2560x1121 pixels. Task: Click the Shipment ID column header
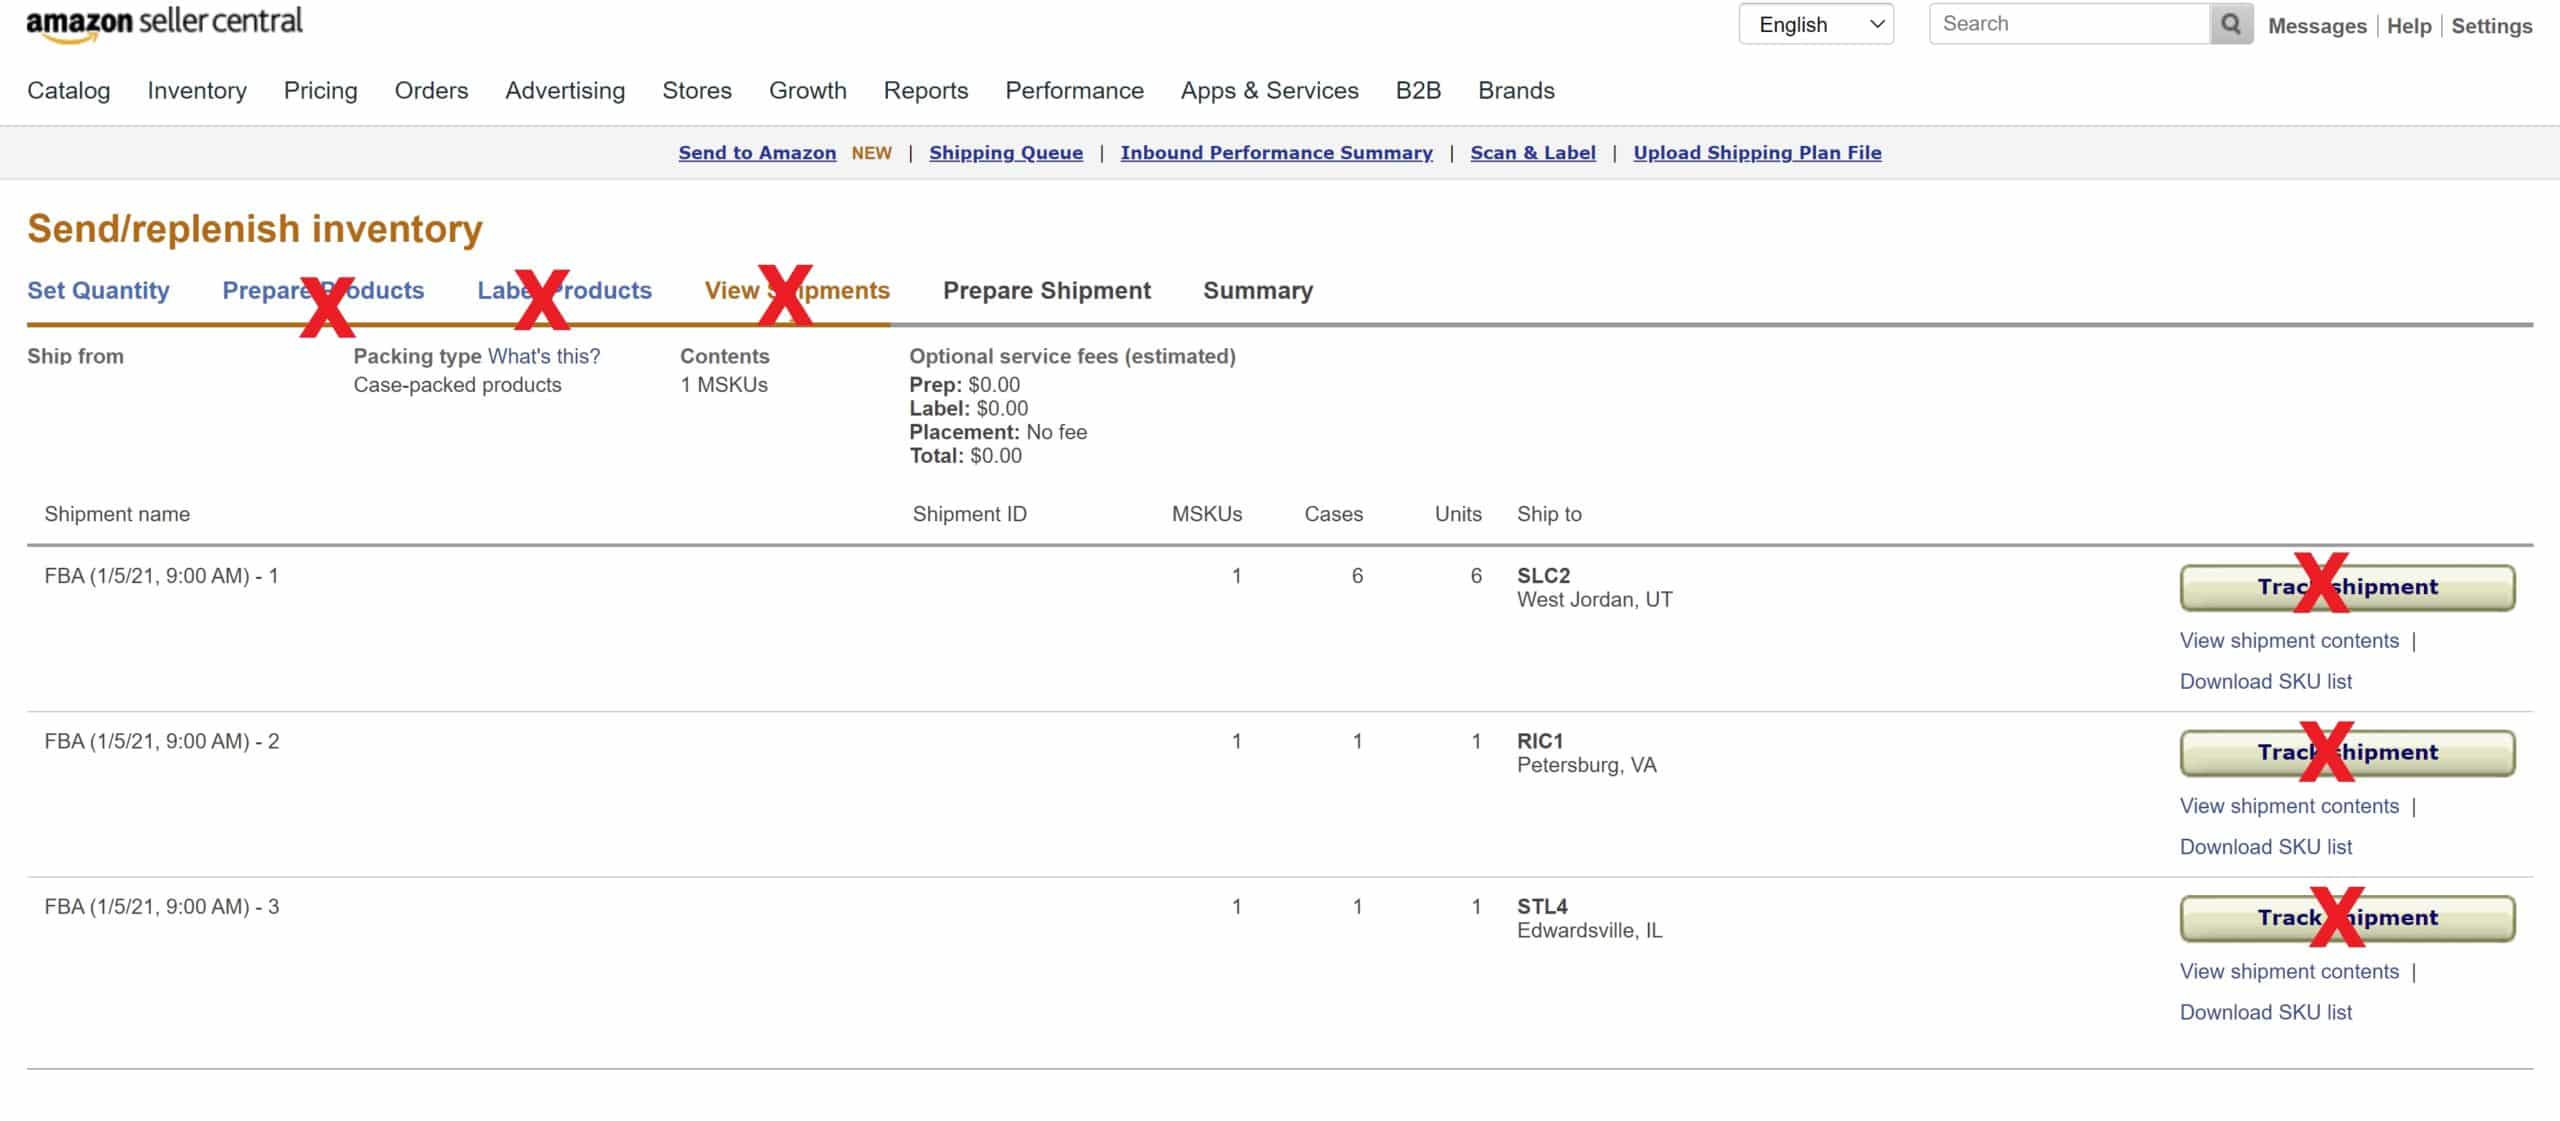[969, 514]
